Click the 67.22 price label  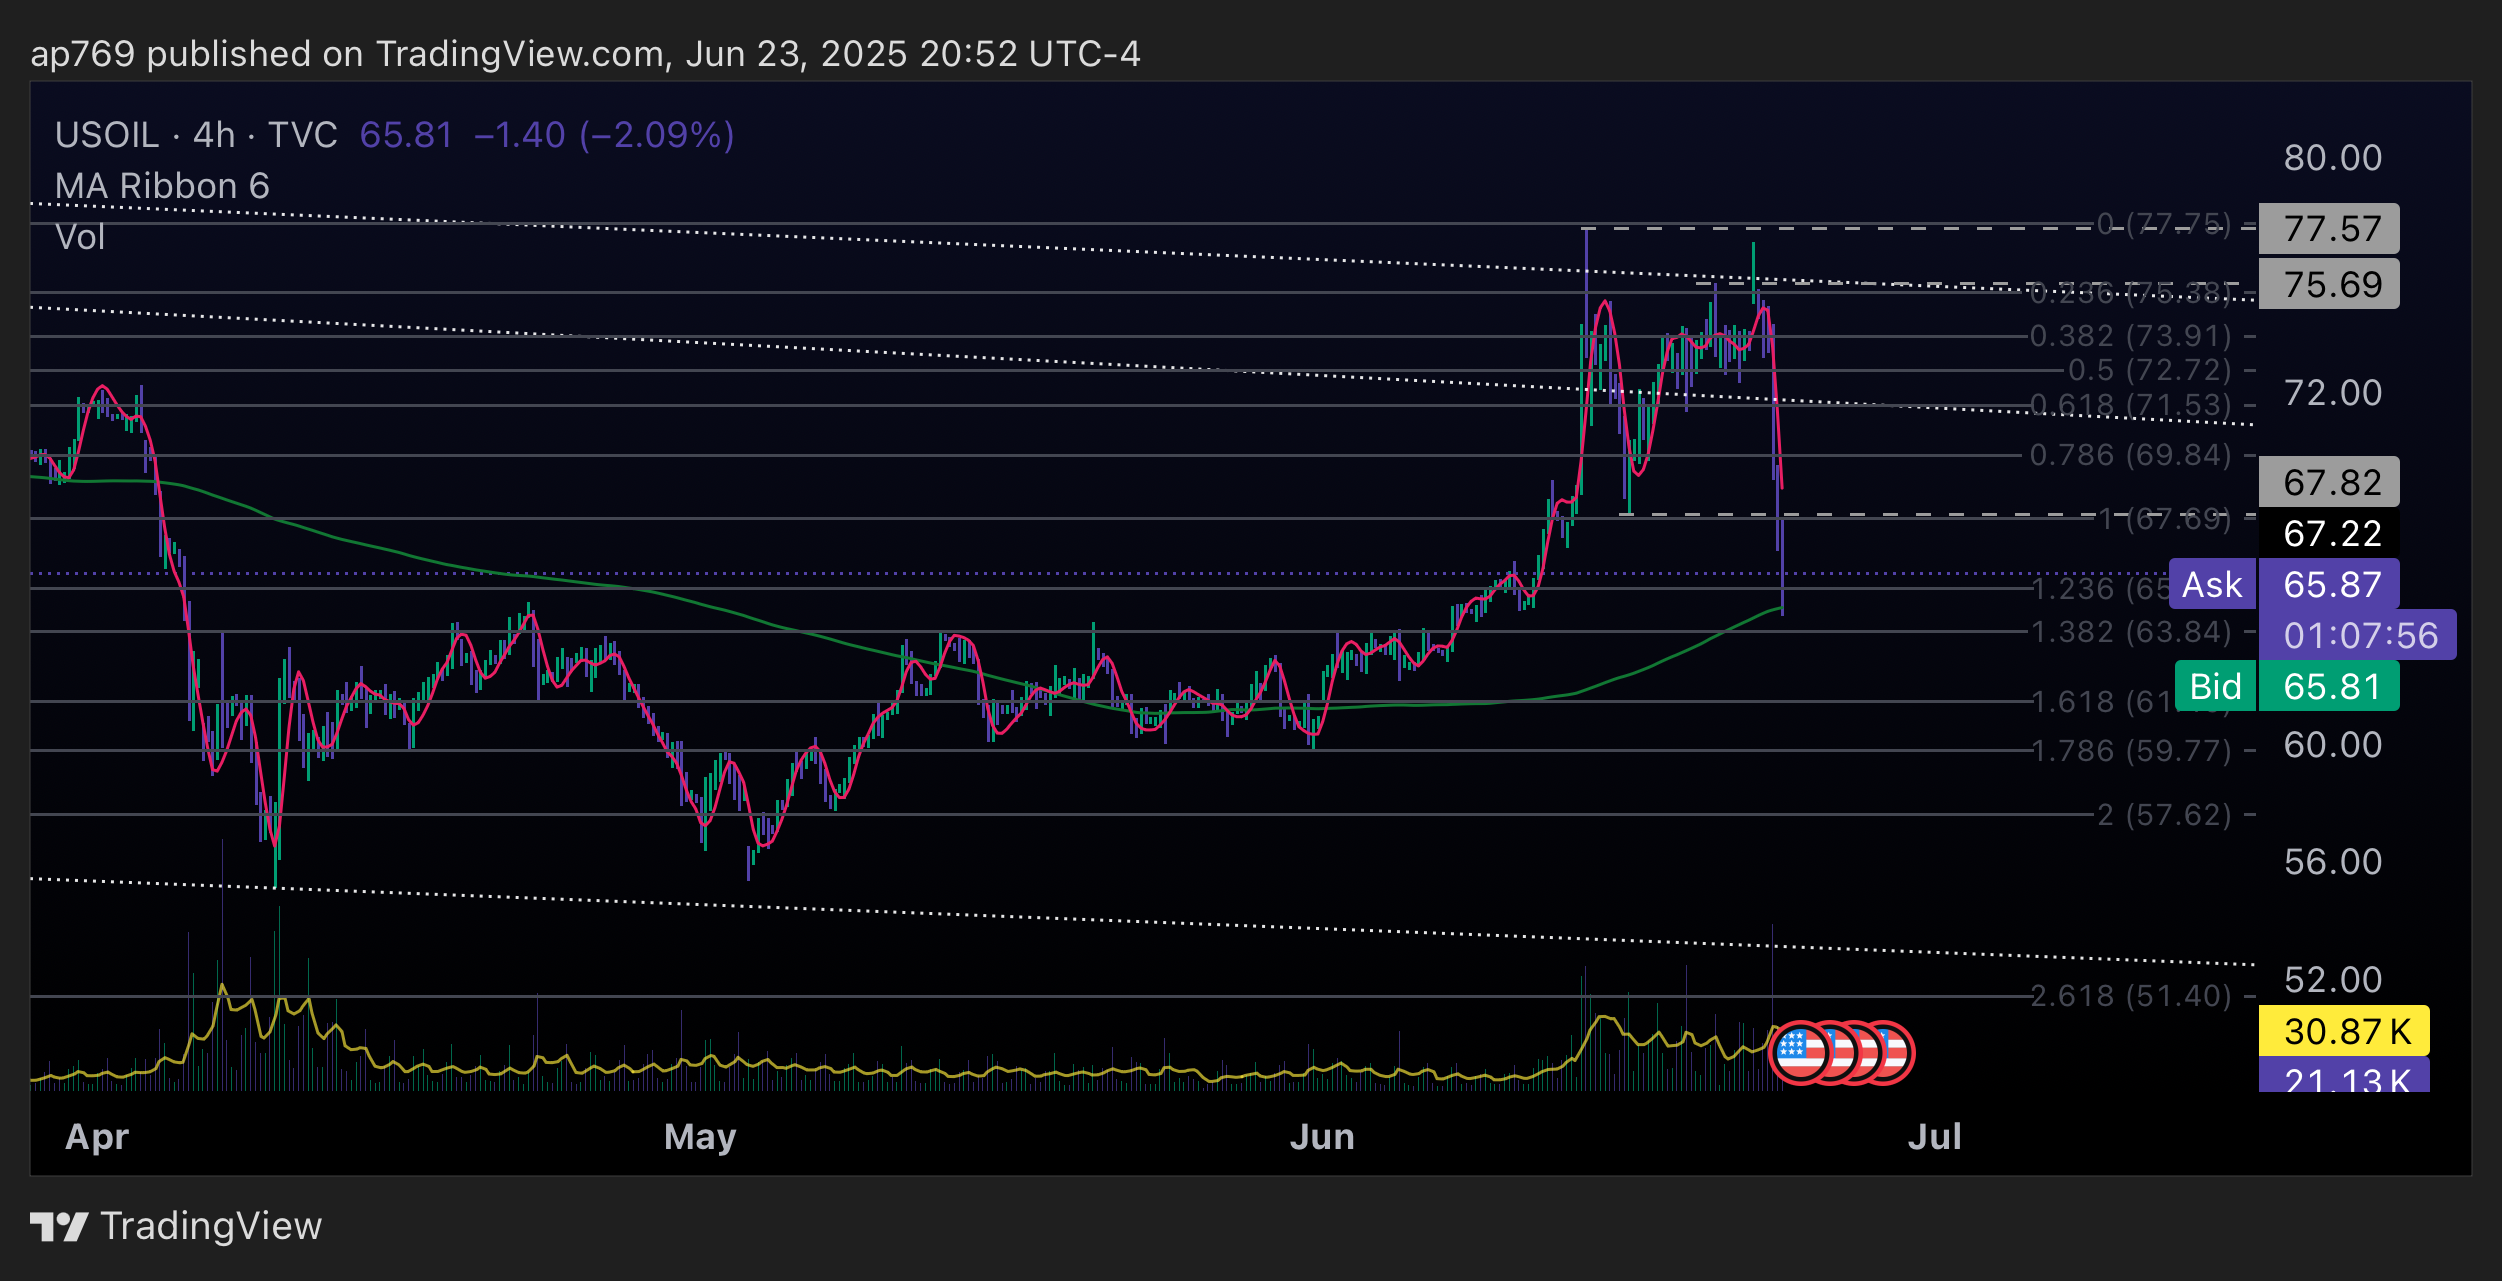coord(2329,533)
